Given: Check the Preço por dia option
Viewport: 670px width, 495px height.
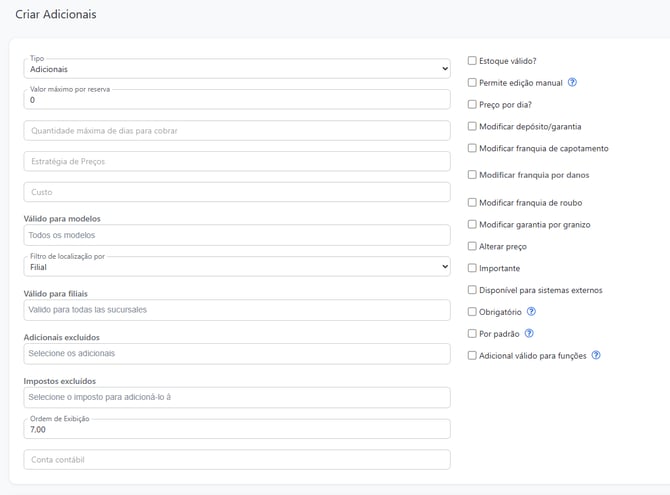Looking at the screenshot, I should tap(472, 104).
